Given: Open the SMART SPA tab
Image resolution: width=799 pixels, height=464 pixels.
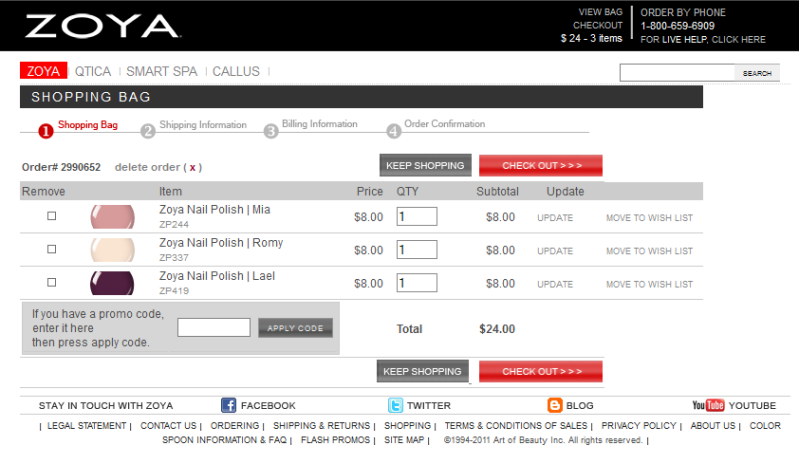Looking at the screenshot, I should click(x=161, y=71).
